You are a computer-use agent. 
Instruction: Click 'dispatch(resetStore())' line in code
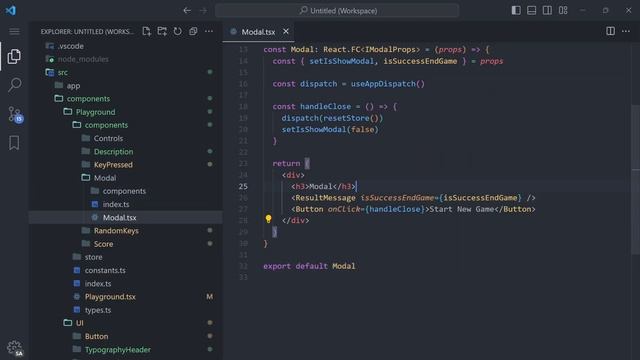pyautogui.click(x=332, y=118)
